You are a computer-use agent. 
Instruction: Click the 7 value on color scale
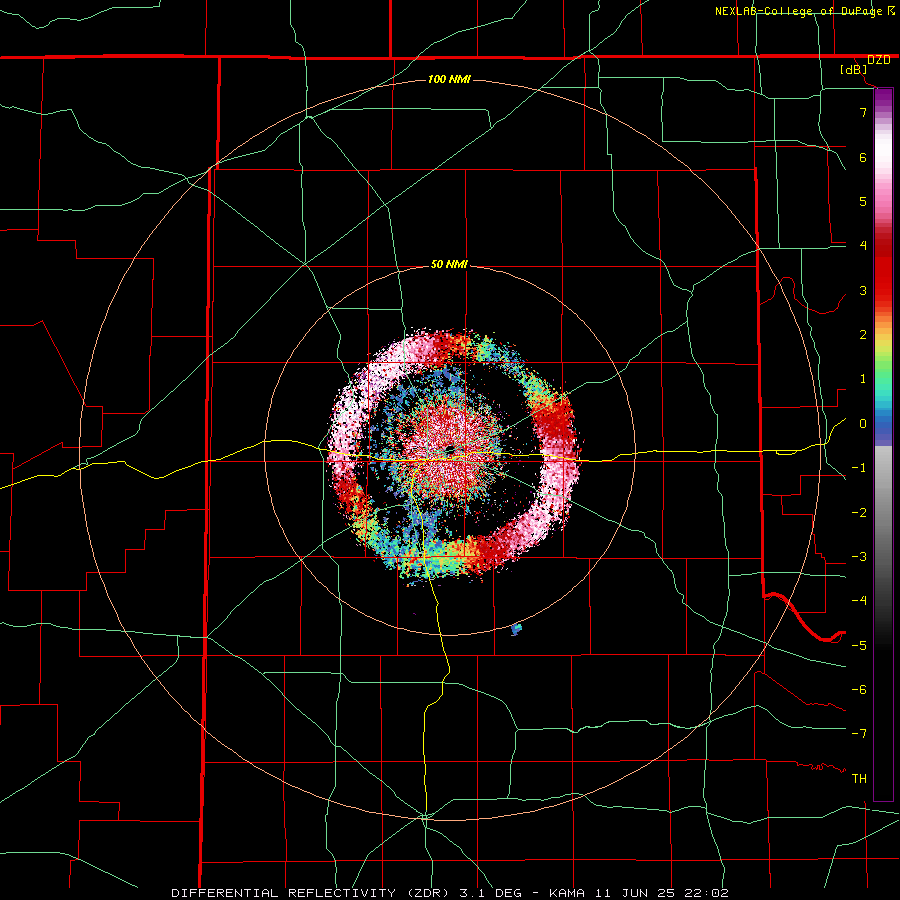coord(863,112)
